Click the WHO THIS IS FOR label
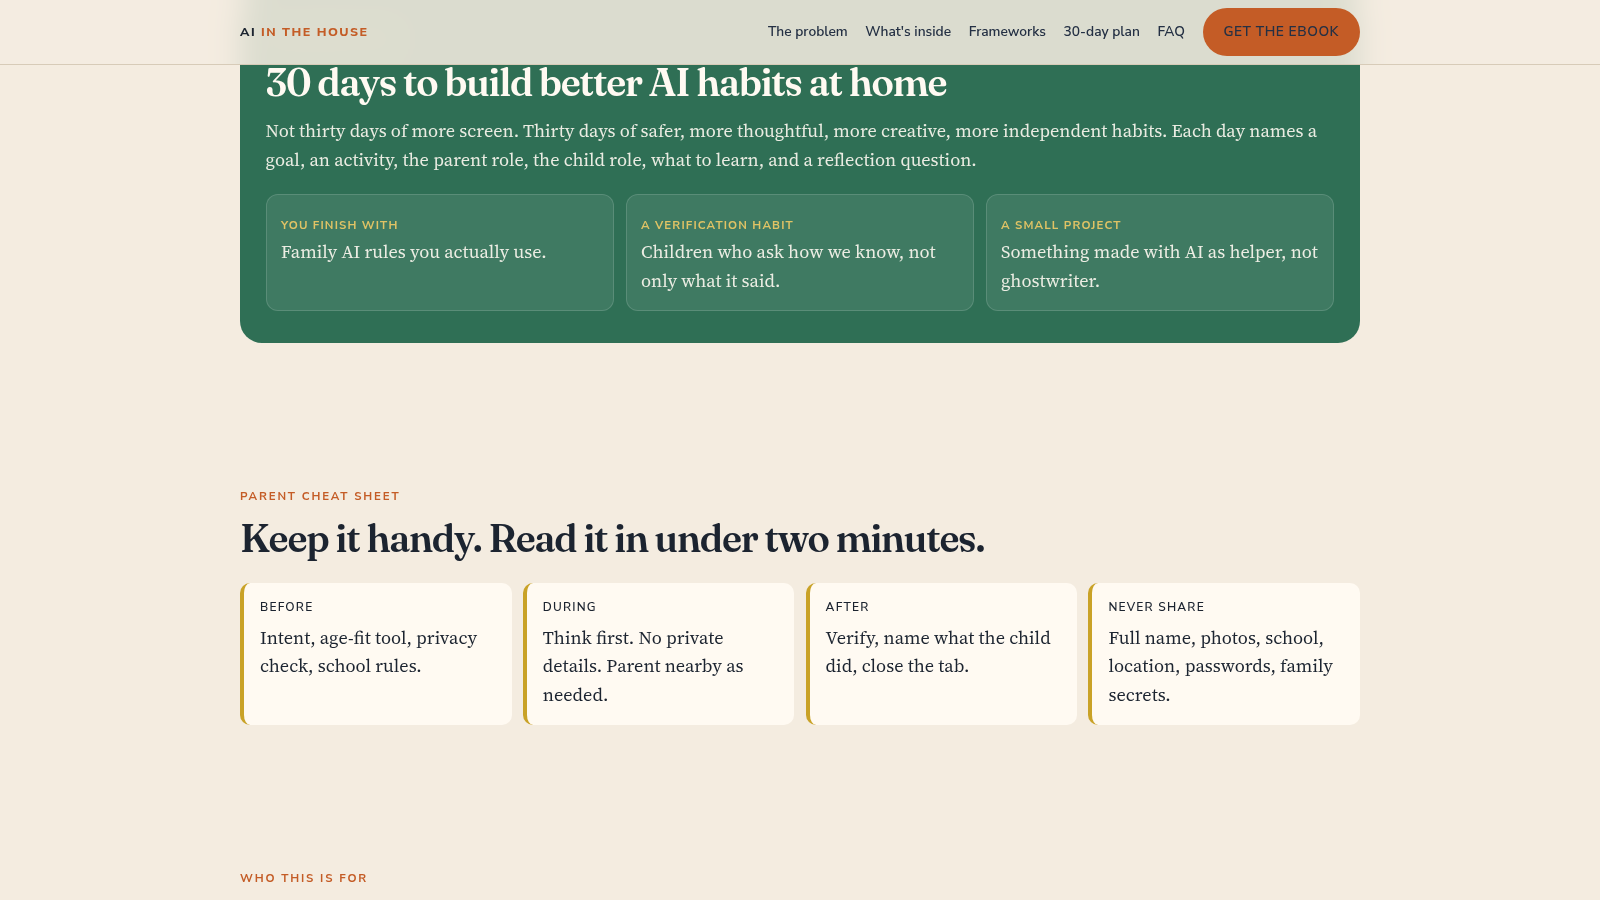The image size is (1600, 900). [x=304, y=878]
